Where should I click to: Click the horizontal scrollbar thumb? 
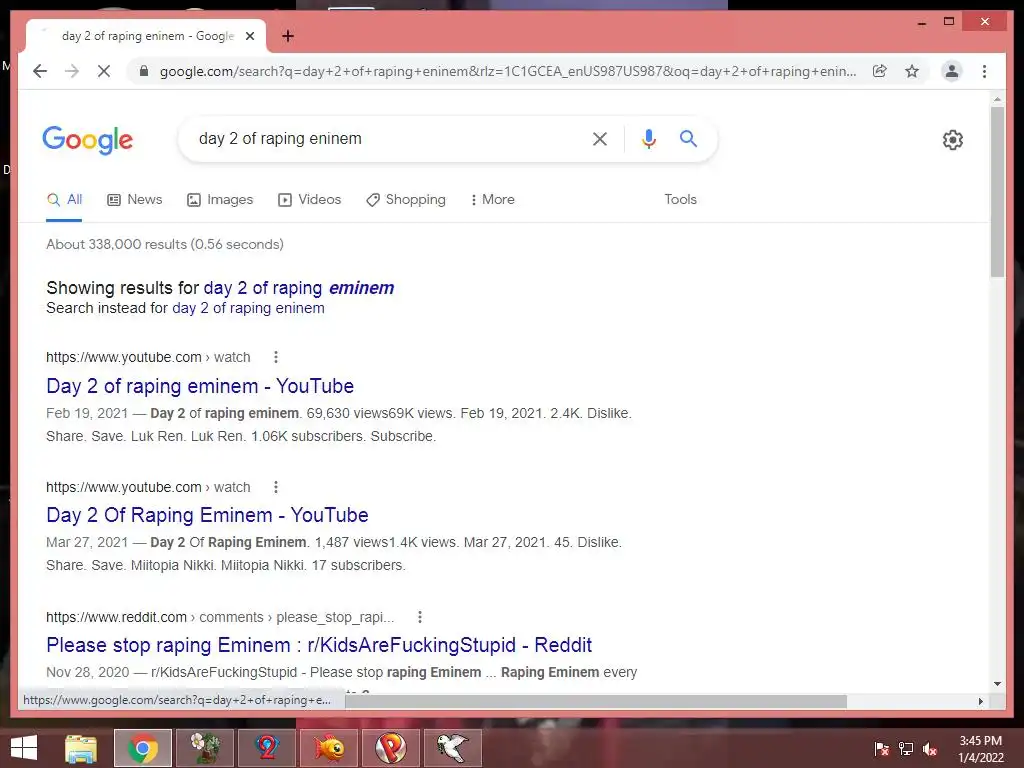[596, 701]
